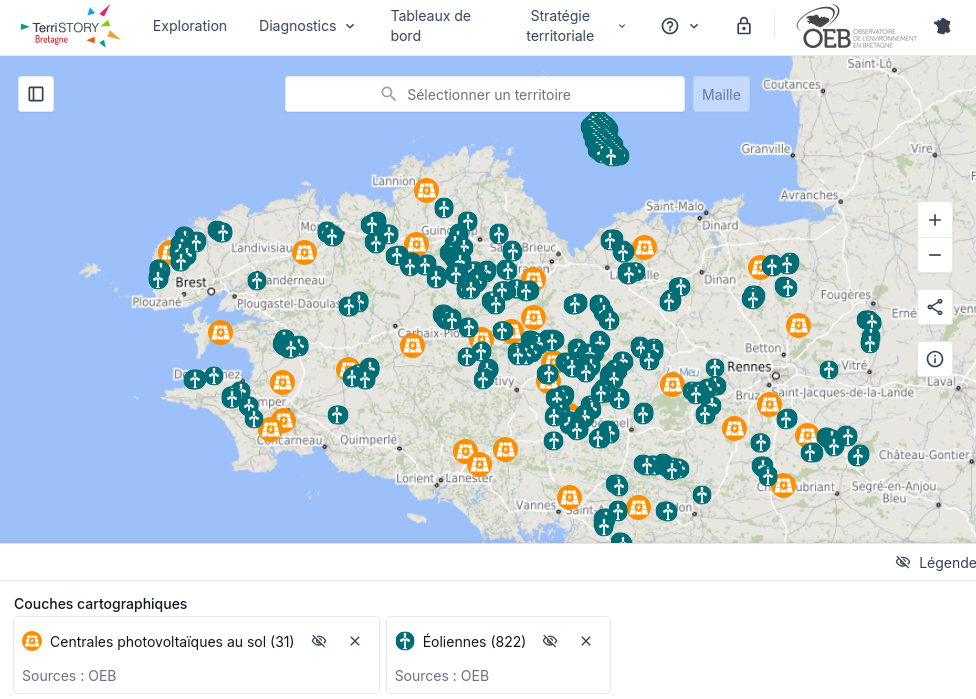Screen dimensions: 976x699
Task: Click the France map silhouette icon
Action: click(943, 26)
